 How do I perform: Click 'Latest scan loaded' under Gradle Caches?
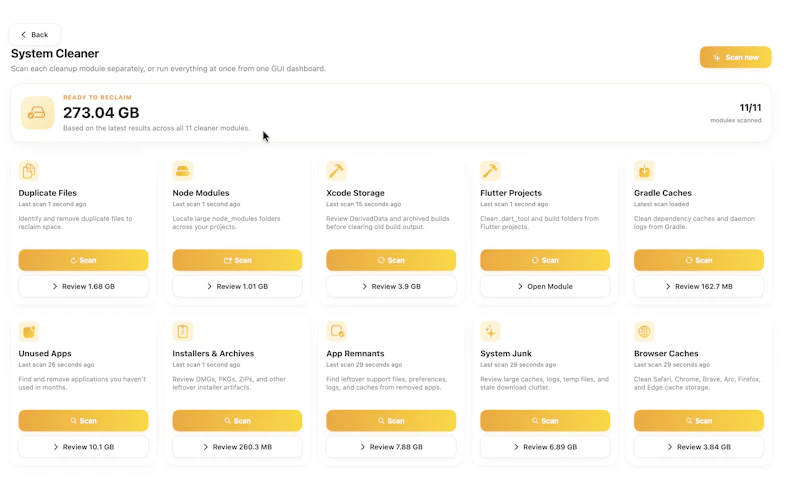[x=661, y=204]
